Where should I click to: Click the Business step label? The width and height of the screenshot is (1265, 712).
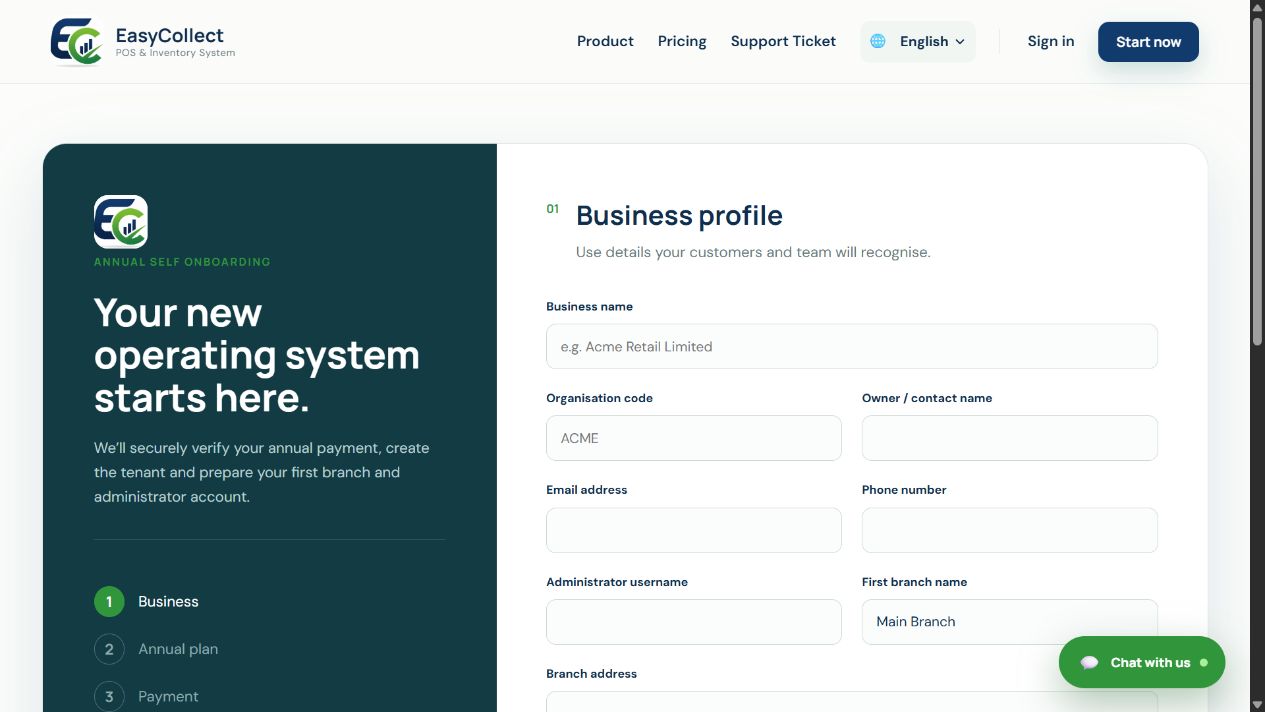[168, 602]
